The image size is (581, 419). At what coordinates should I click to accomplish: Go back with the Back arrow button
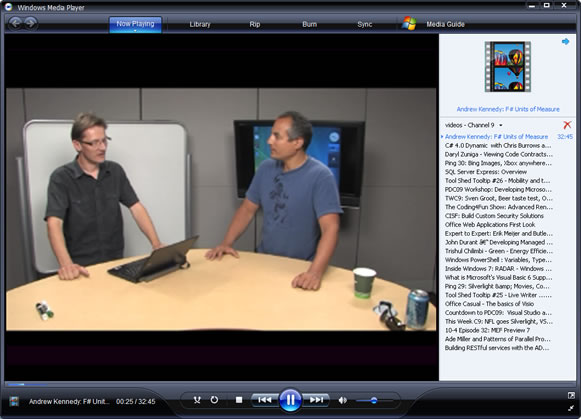15,23
